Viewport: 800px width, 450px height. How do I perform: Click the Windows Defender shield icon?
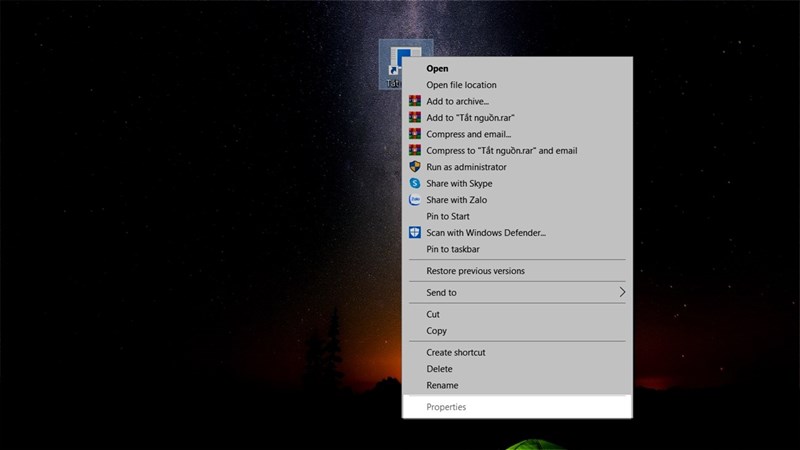tap(415, 233)
